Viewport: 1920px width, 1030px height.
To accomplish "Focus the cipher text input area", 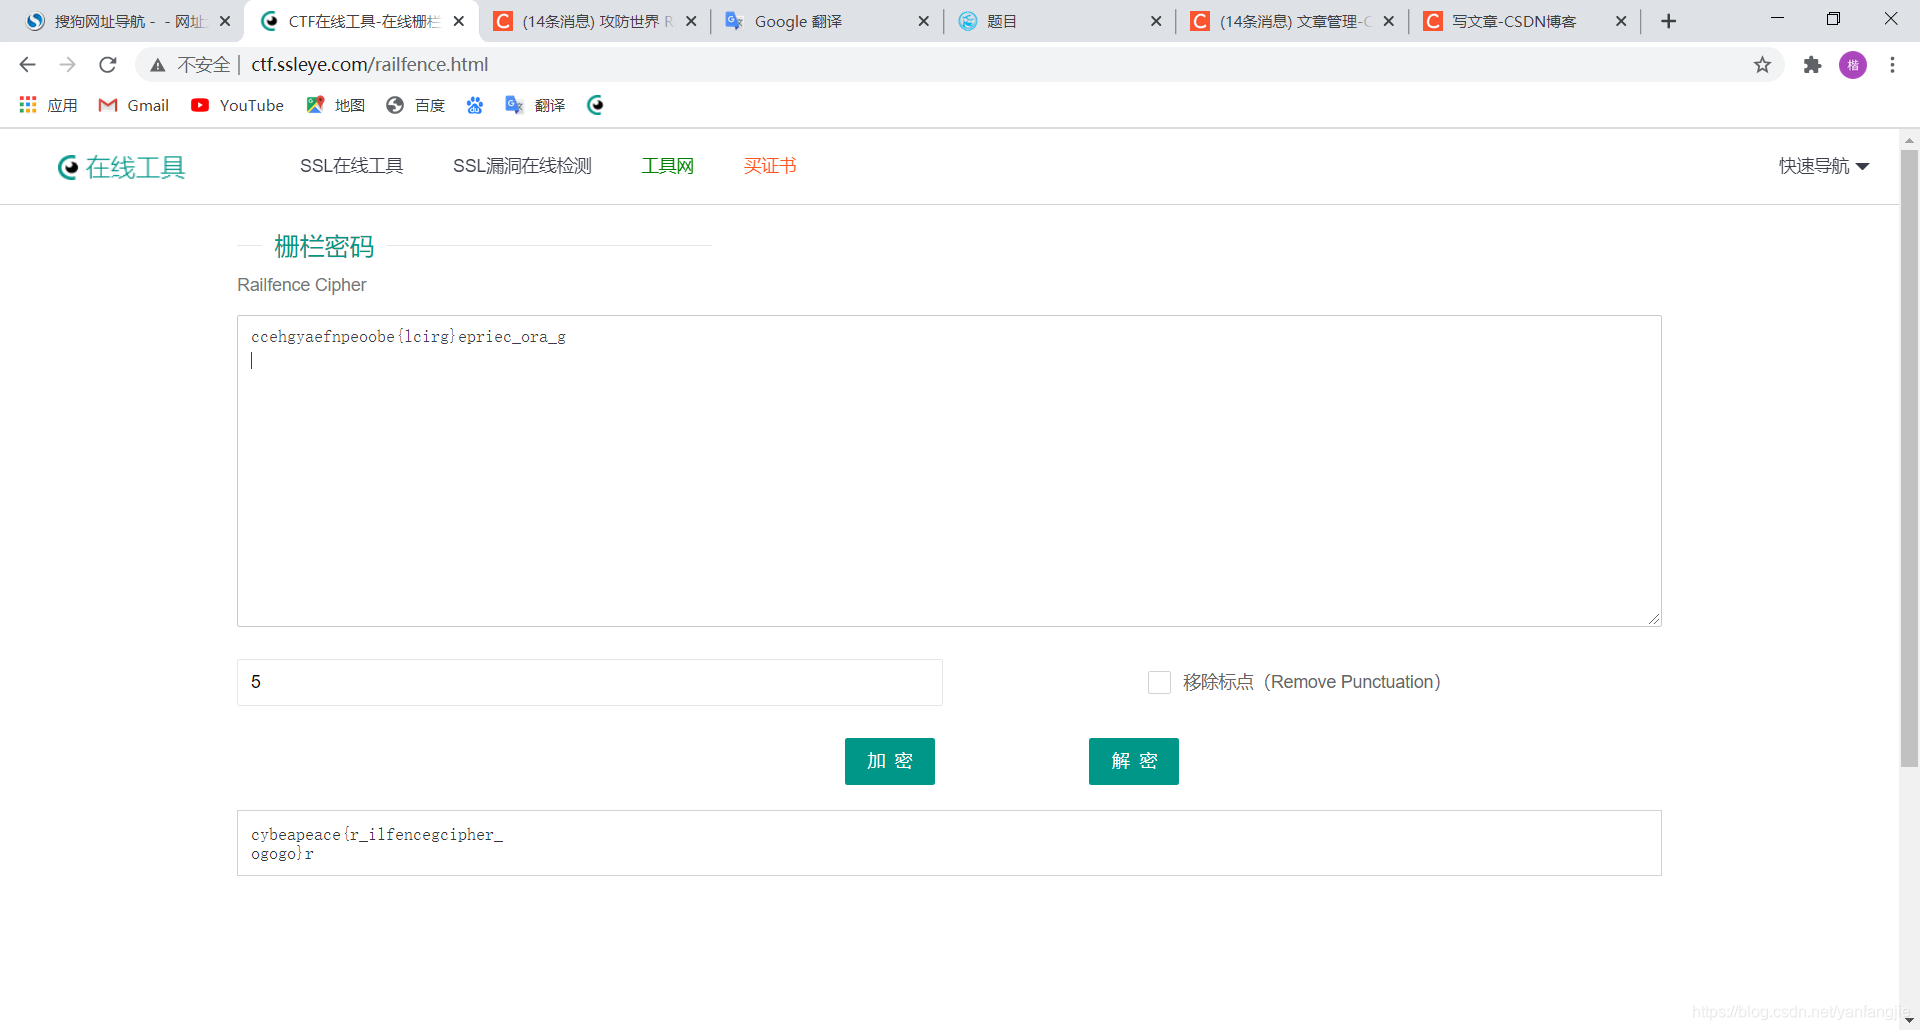I will point(949,471).
